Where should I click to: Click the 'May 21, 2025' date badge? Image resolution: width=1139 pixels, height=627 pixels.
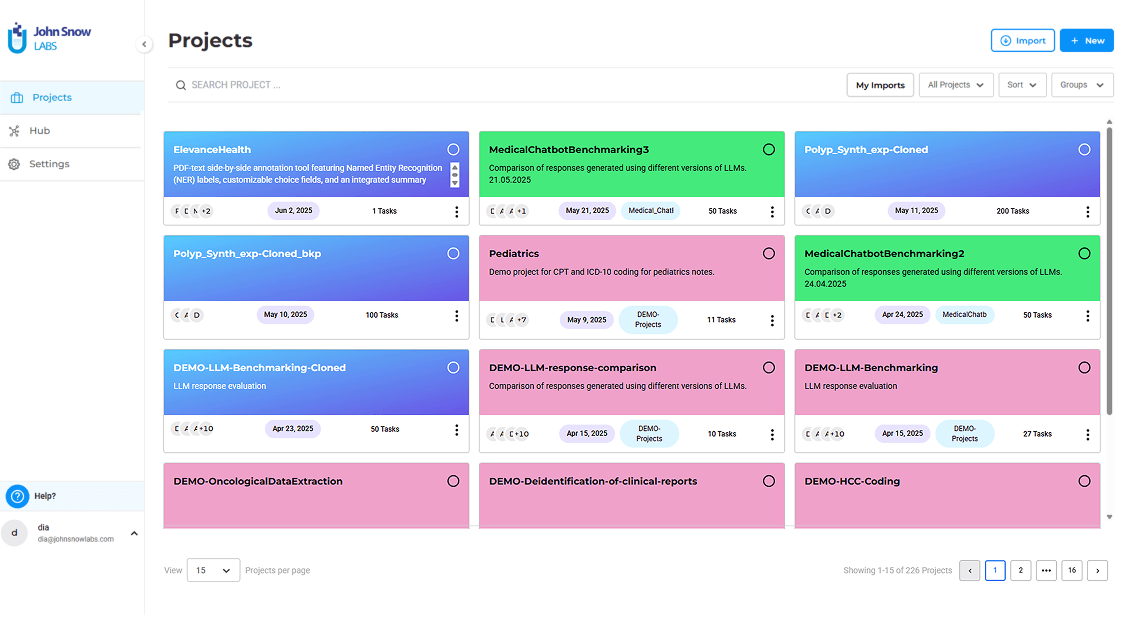pos(588,211)
